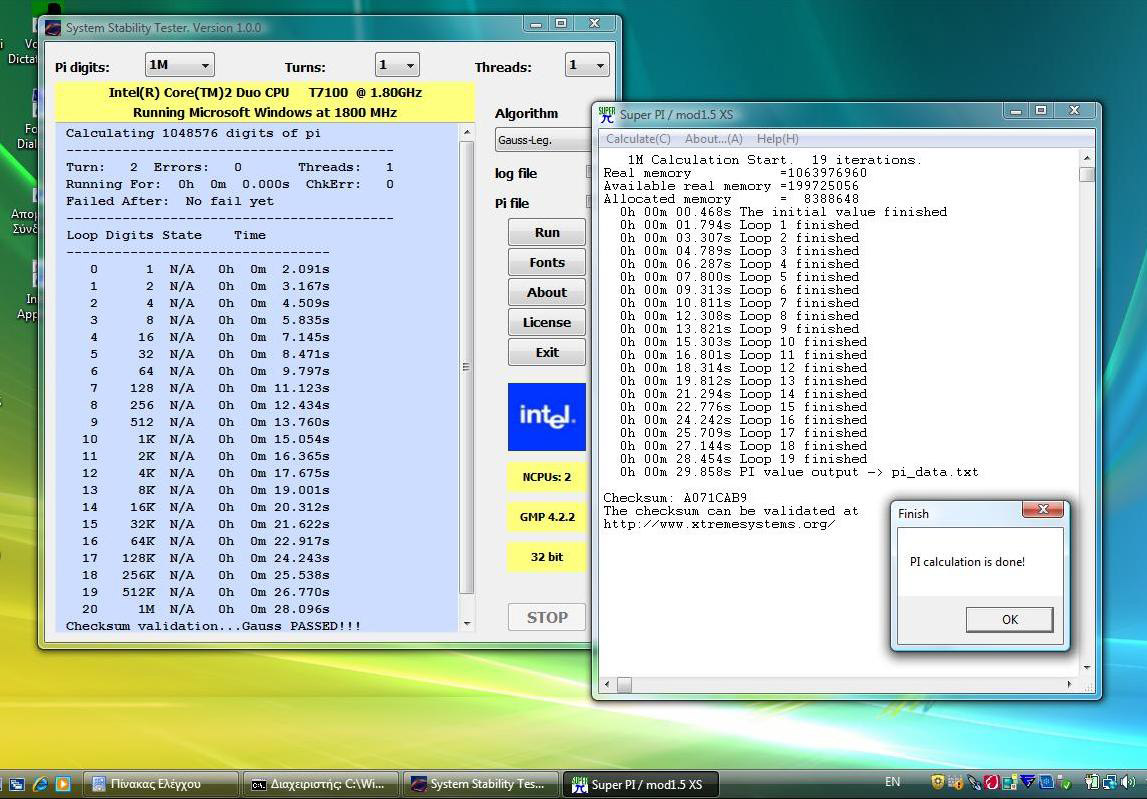Click the STOP button

547,618
